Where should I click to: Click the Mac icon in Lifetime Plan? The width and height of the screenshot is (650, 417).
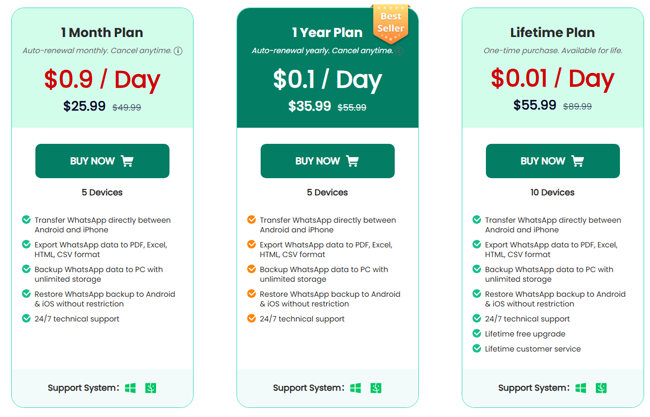pyautogui.click(x=601, y=388)
